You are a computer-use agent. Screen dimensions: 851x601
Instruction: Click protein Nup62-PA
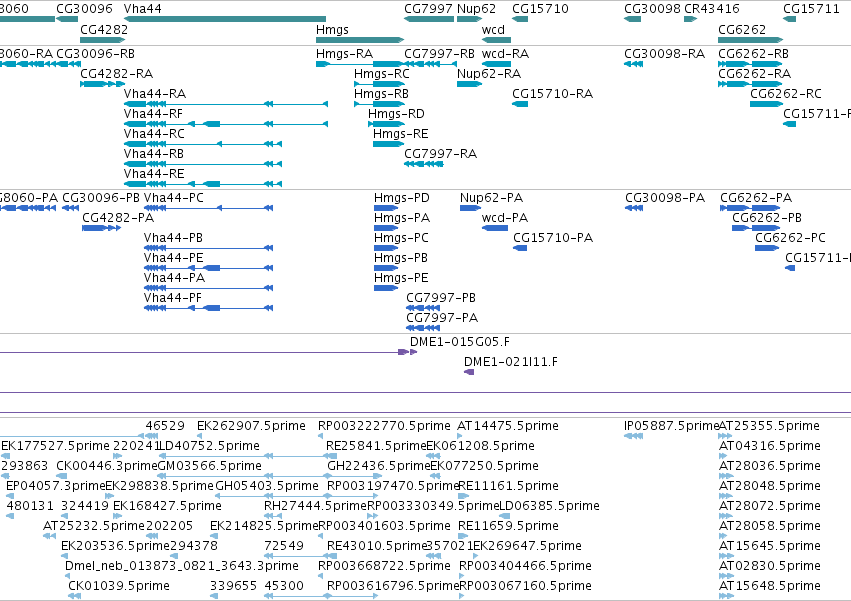491,198
